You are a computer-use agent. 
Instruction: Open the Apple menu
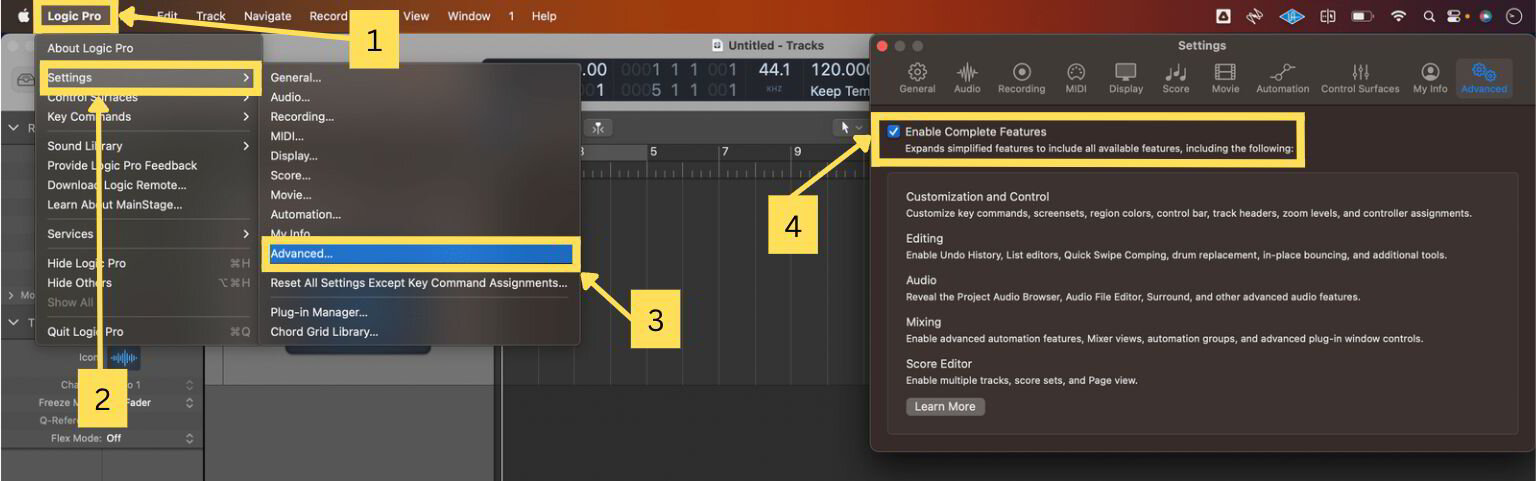(24, 16)
